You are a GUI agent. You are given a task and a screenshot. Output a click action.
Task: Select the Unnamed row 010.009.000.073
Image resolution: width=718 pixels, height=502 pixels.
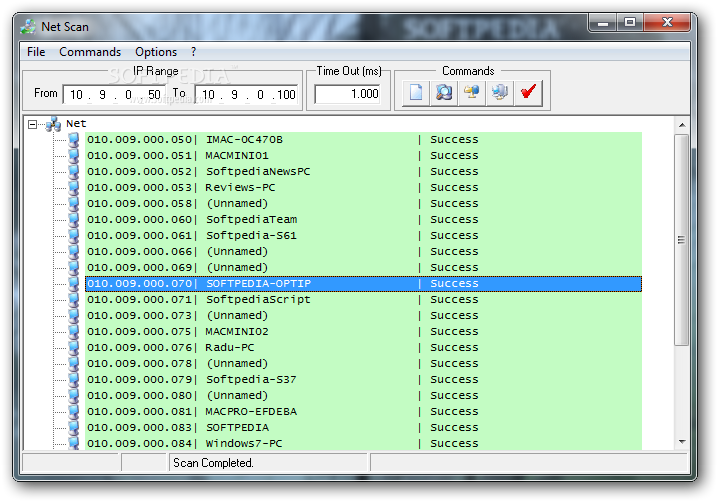364,316
